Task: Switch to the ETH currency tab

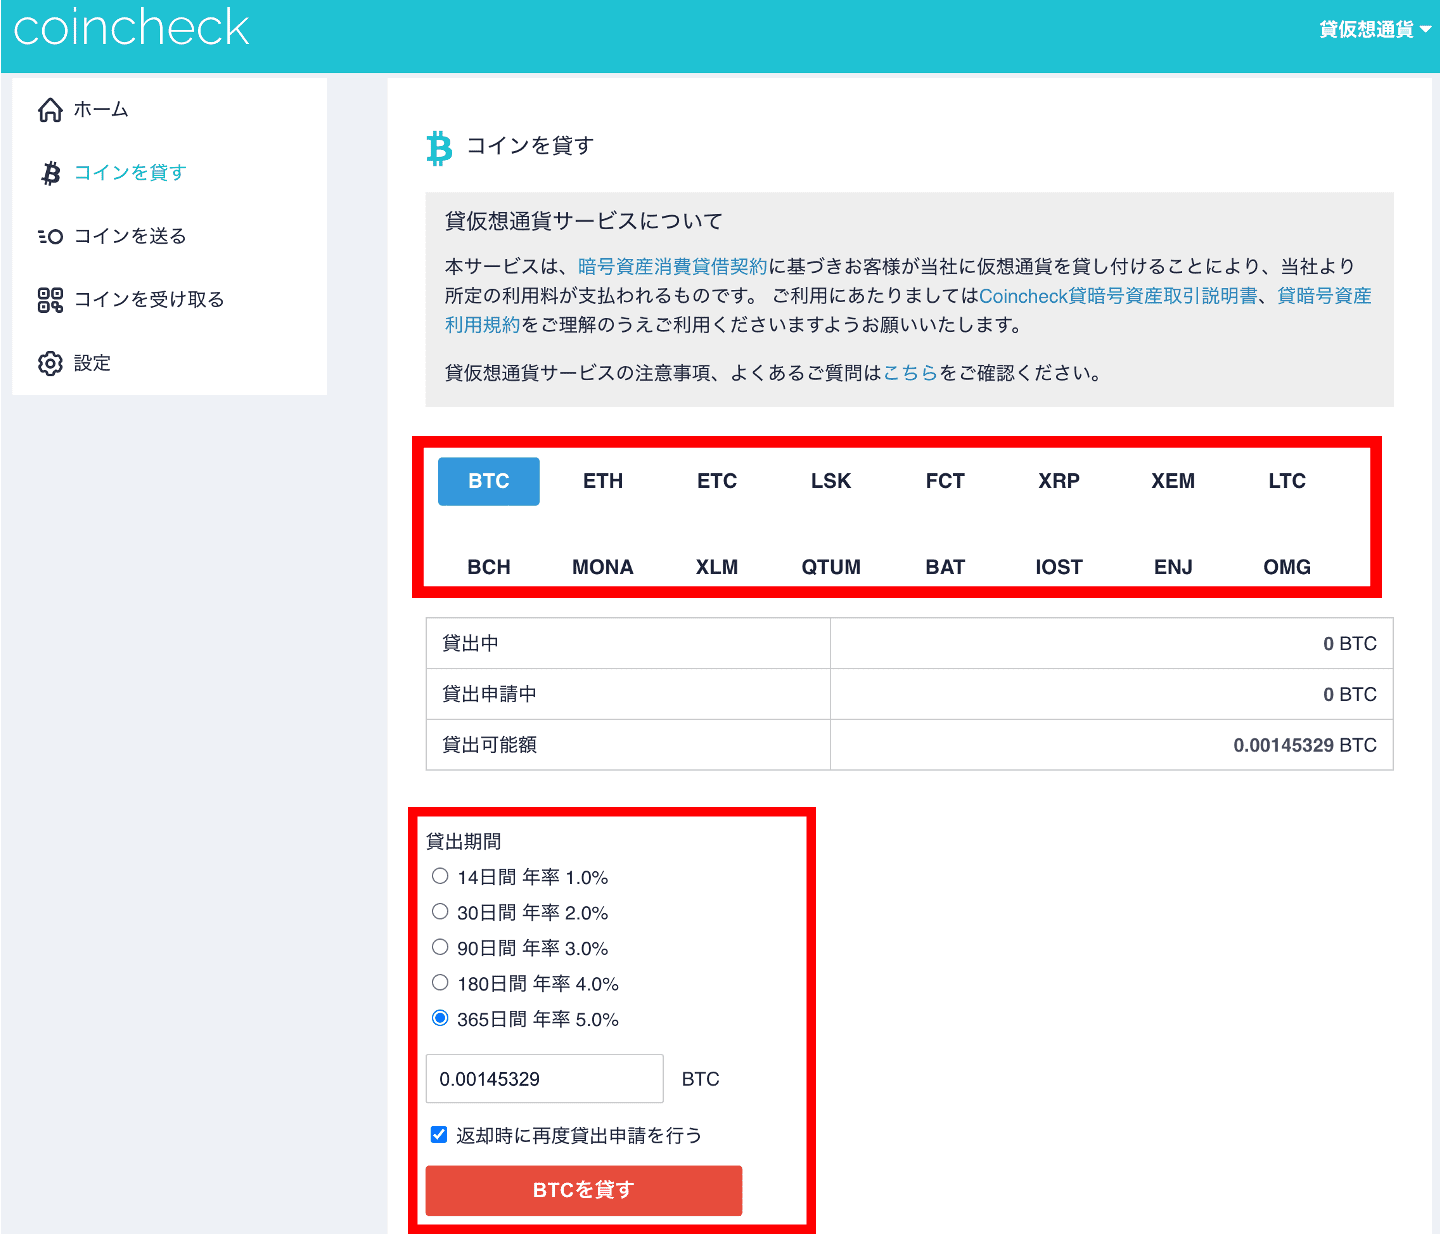Action: (x=603, y=481)
